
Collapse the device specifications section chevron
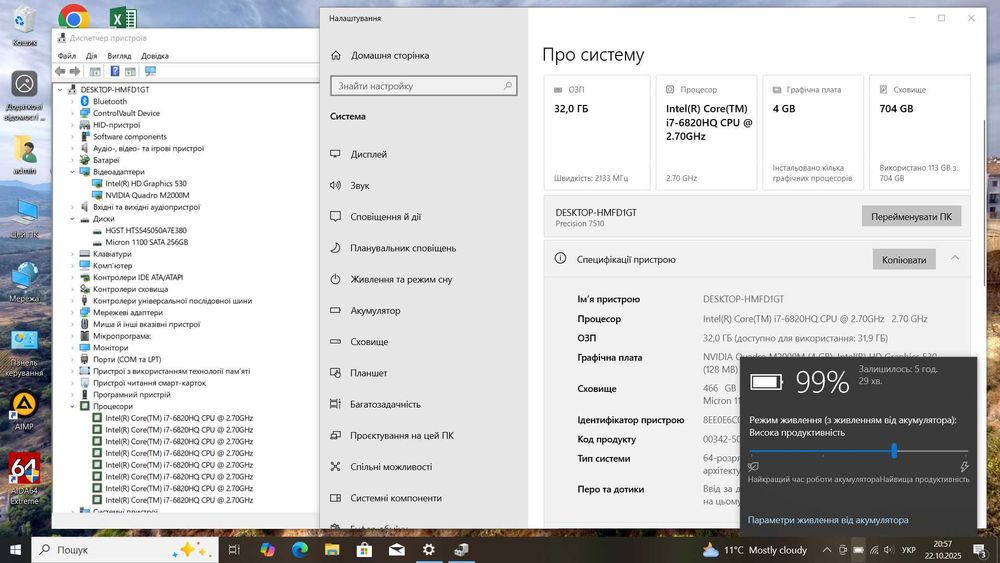coord(955,258)
